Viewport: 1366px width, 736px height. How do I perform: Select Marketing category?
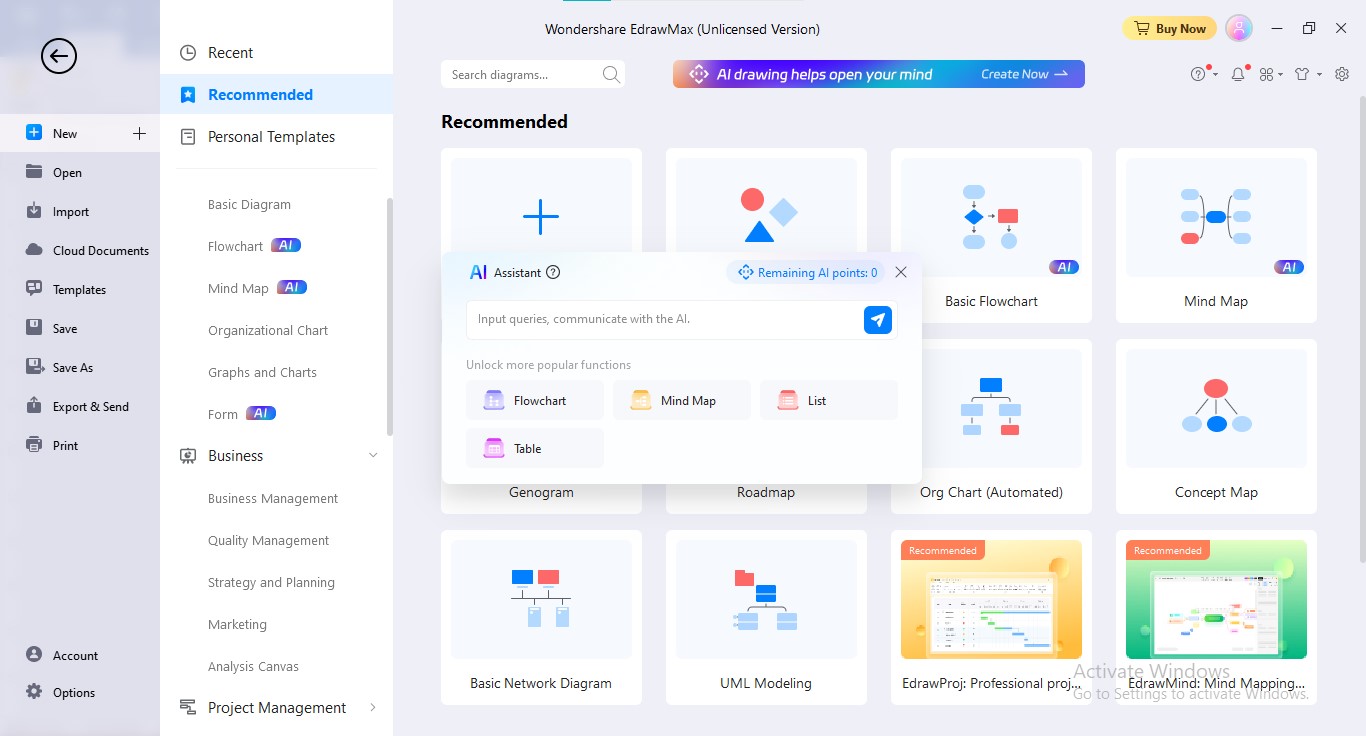pos(237,624)
